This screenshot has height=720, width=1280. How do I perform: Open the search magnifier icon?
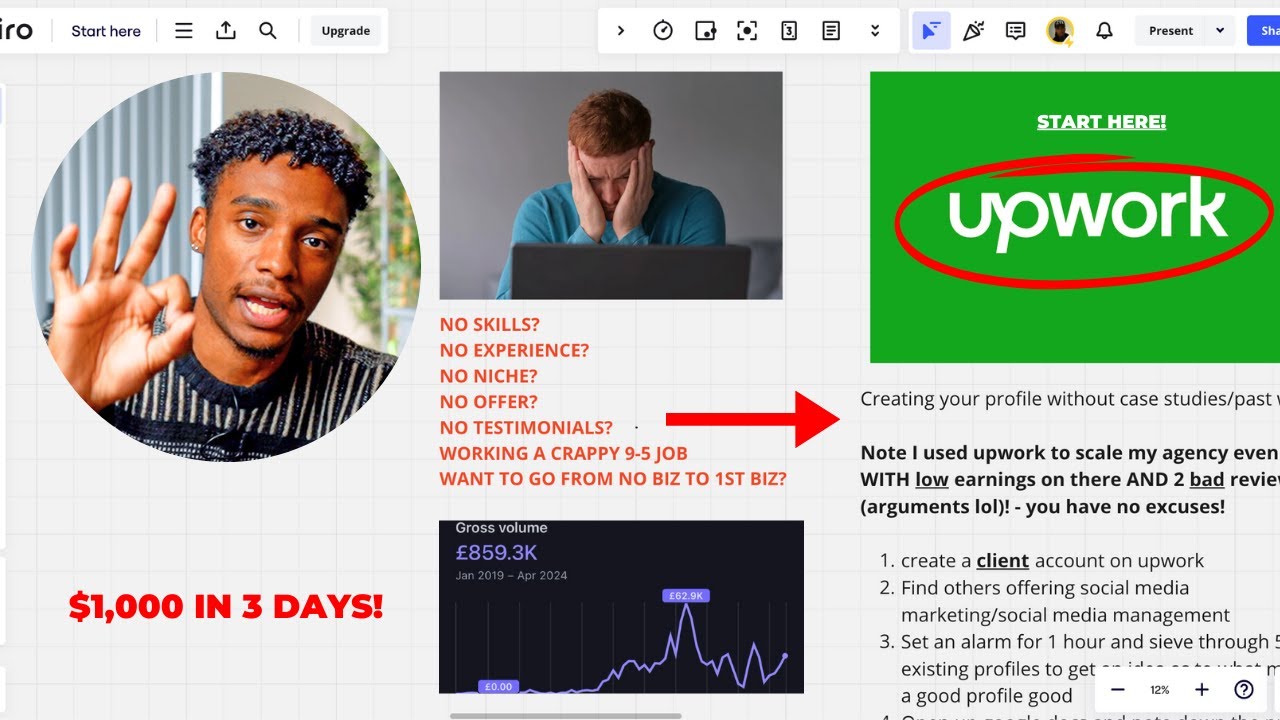coord(268,31)
